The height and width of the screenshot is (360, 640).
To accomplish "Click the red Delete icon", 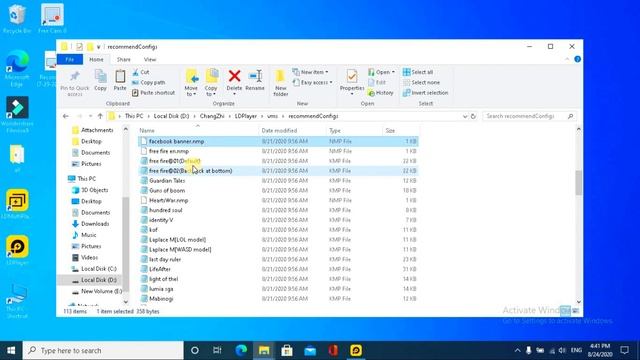I will [x=234, y=76].
